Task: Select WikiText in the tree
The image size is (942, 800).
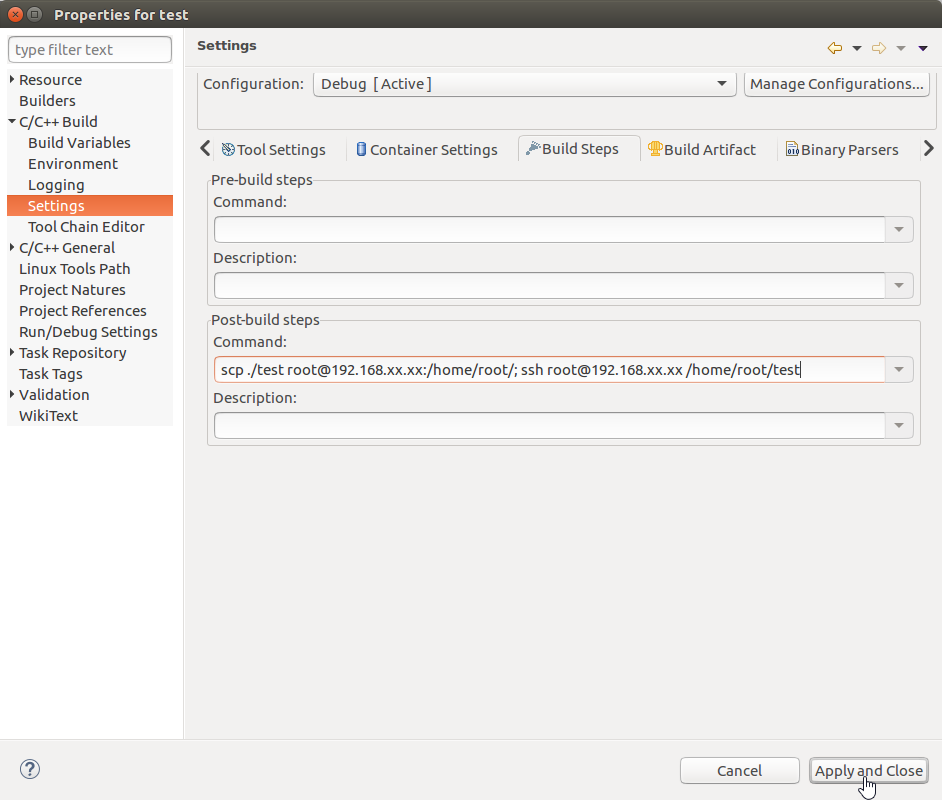Action: 48,416
